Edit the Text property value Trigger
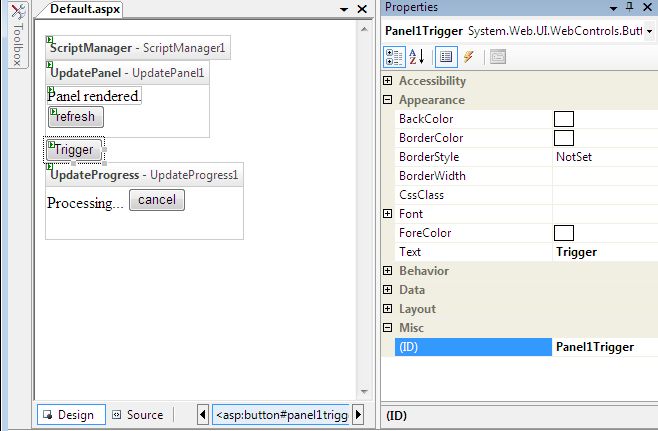 tap(605, 252)
